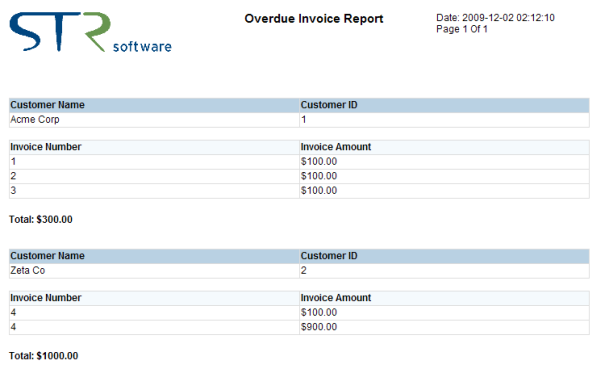This screenshot has height=373, width=601.
Task: Click the Page 1 Of 1 indicator
Action: [462, 29]
